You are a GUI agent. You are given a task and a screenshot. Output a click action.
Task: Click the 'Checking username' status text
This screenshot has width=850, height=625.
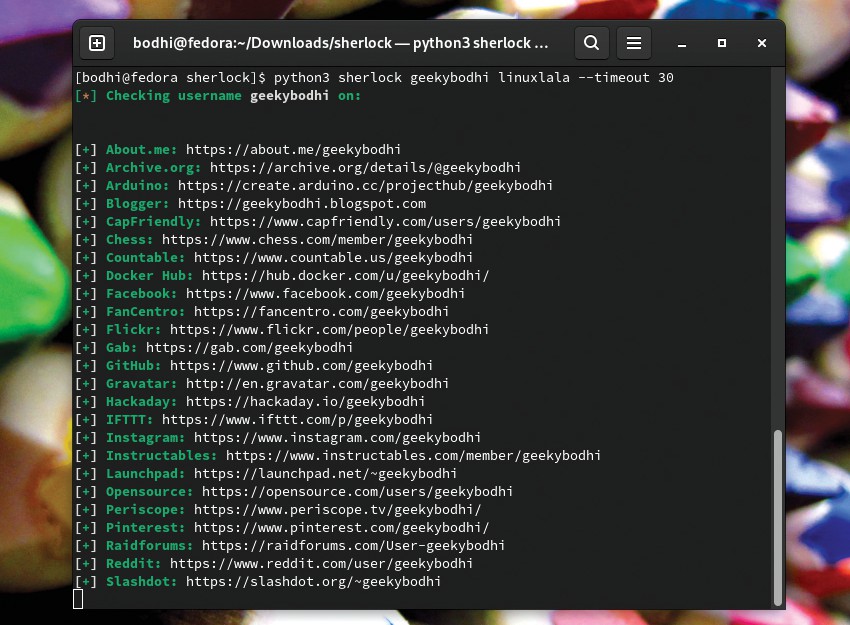(173, 95)
